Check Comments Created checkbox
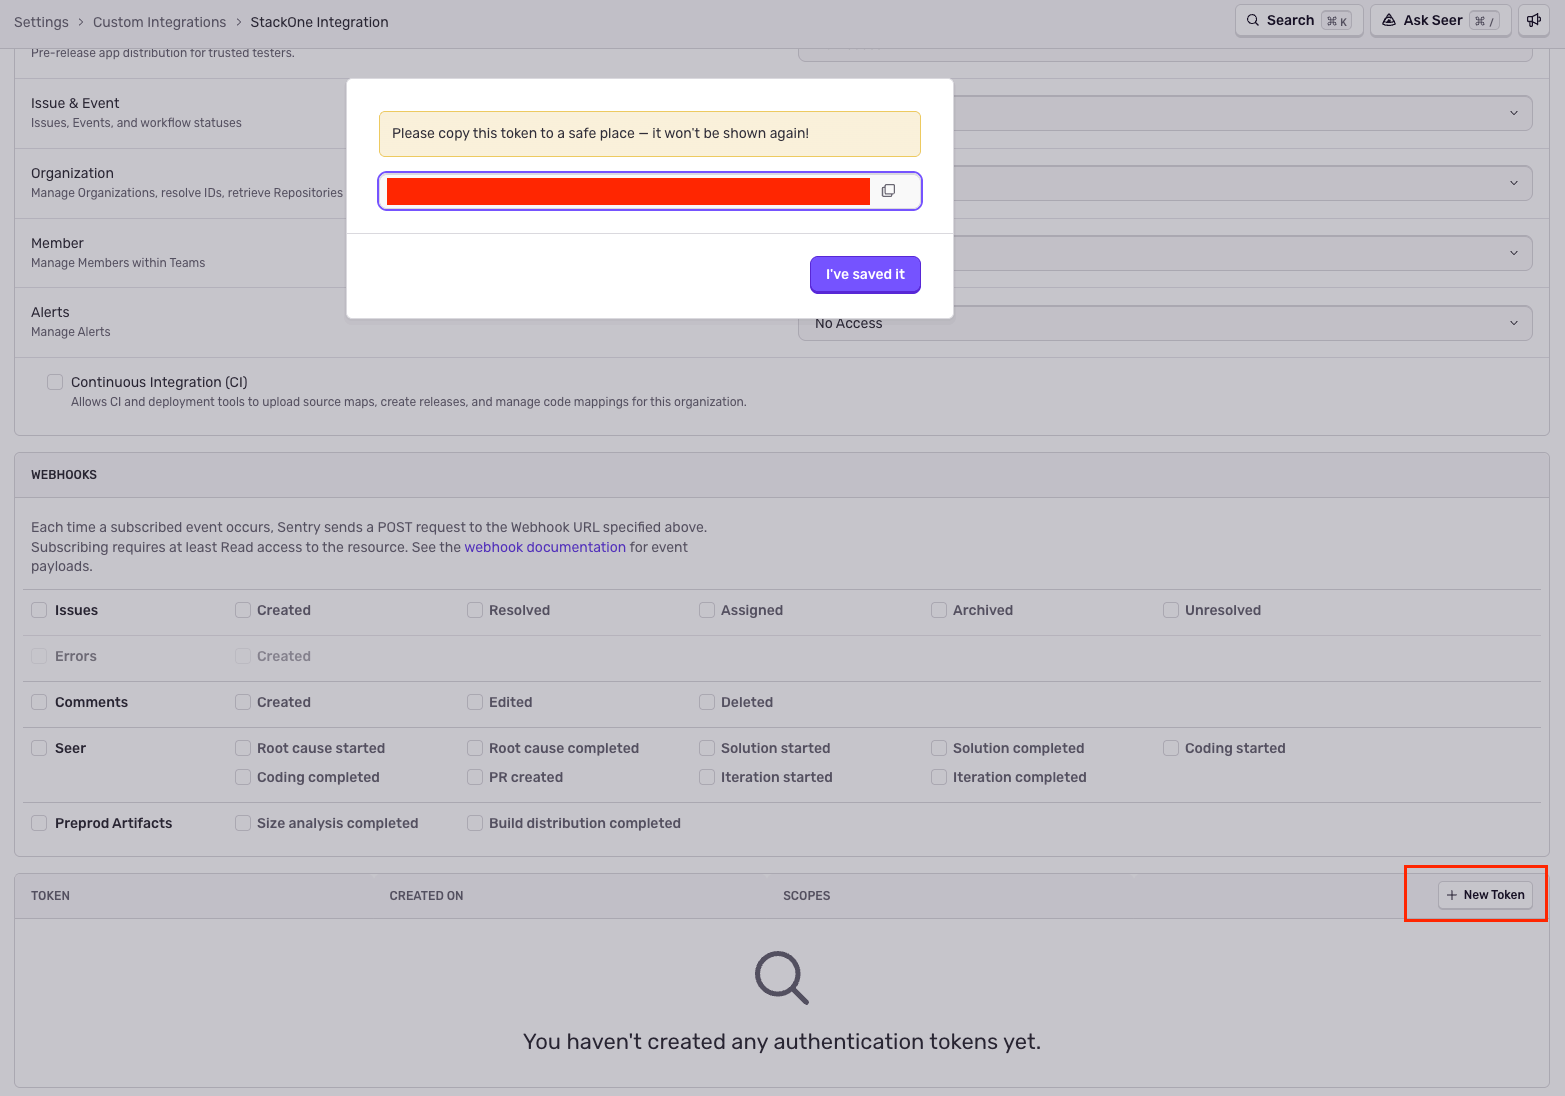 [x=243, y=702]
